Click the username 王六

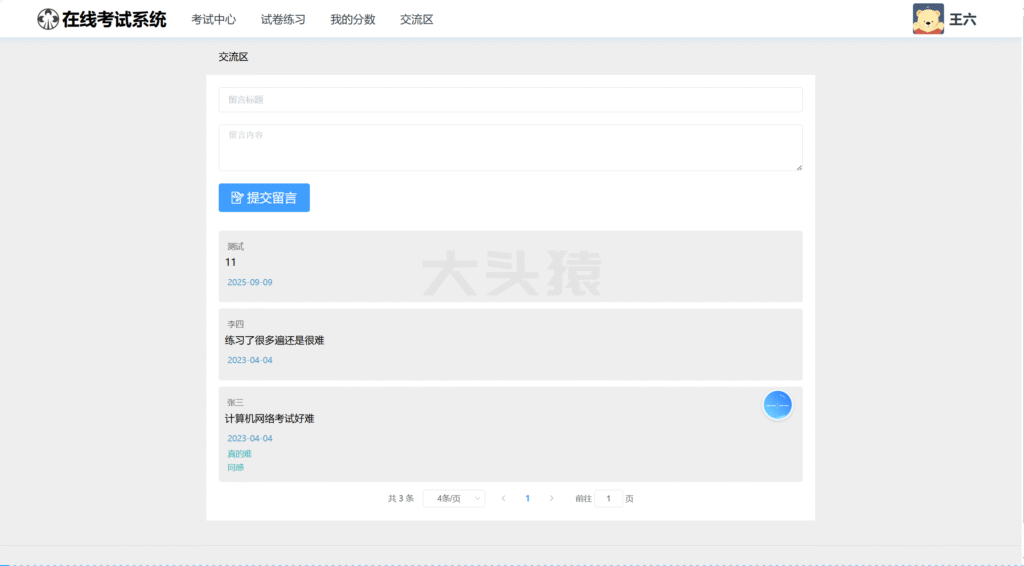pos(963,20)
